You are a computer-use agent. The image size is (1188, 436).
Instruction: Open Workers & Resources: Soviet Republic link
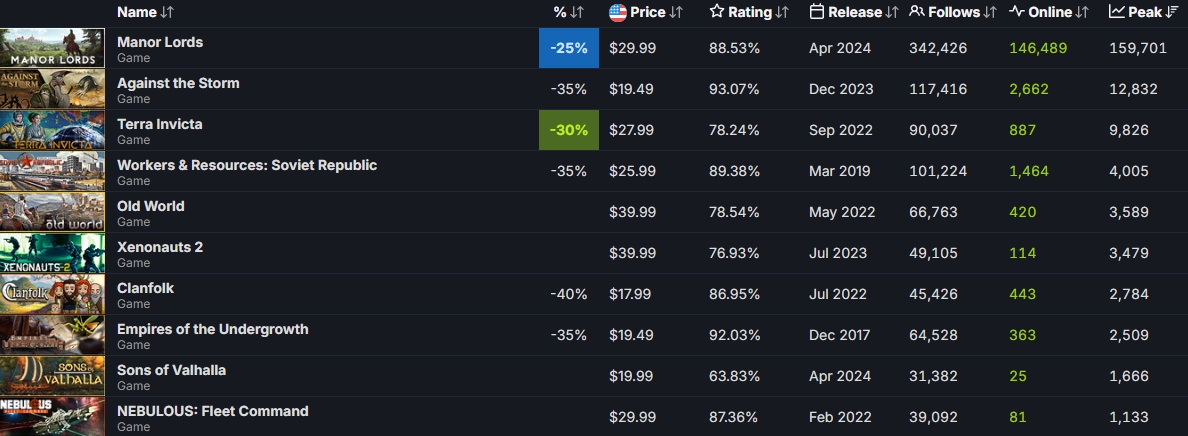(247, 165)
